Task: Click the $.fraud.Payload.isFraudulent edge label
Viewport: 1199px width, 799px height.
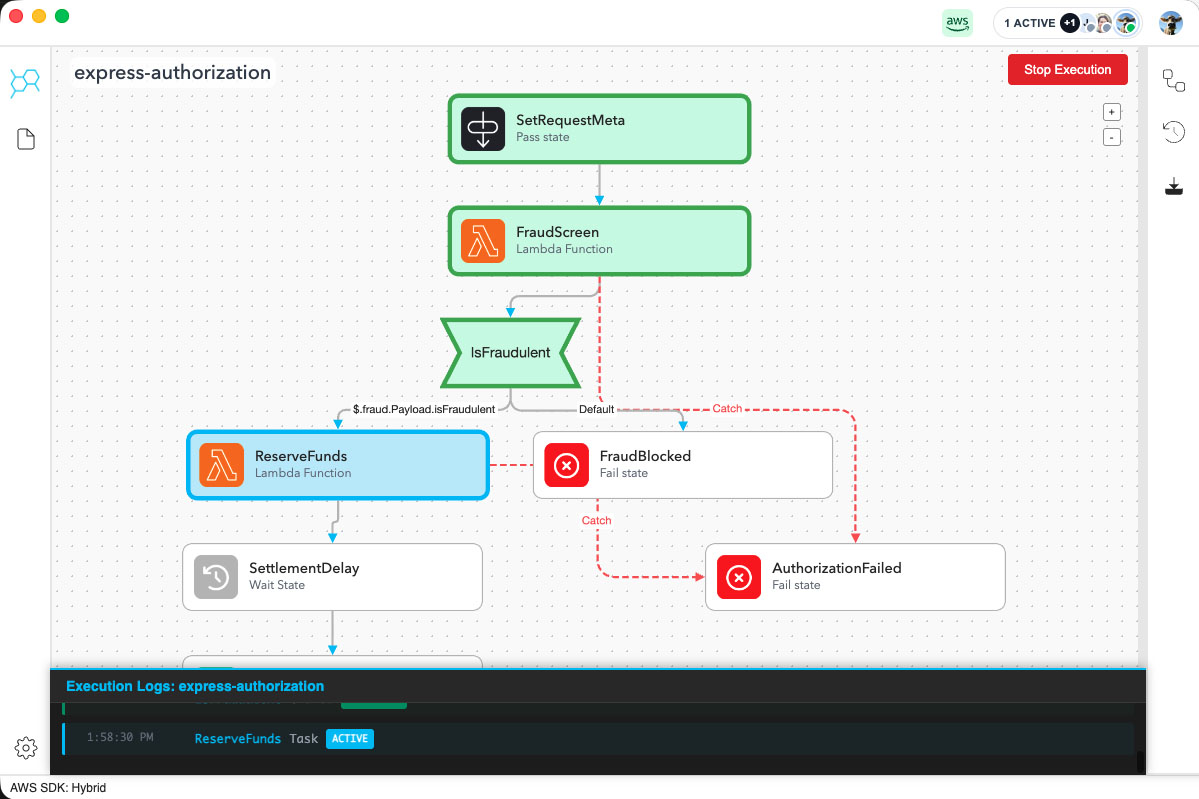Action: pos(424,409)
